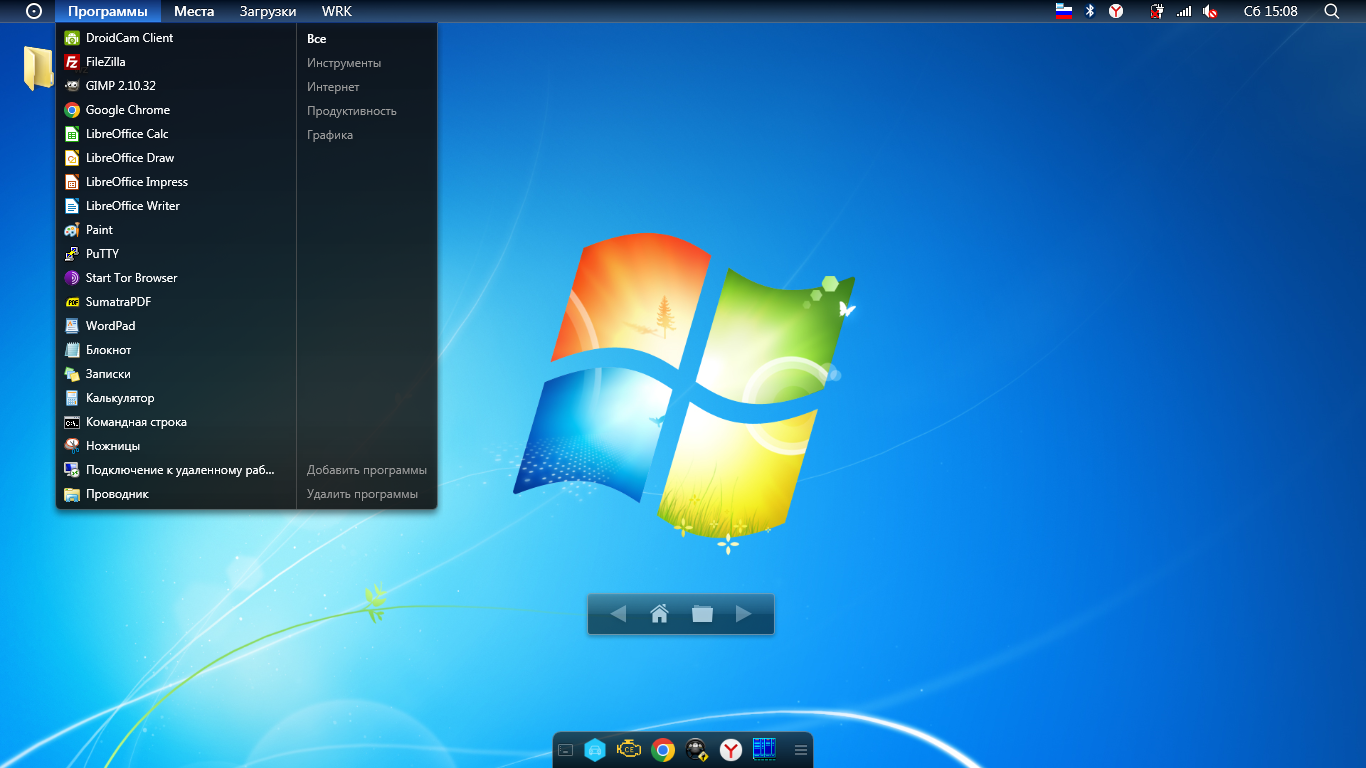The image size is (1366, 768).
Task: Open LibreOffice Draw
Action: [x=176, y=158]
